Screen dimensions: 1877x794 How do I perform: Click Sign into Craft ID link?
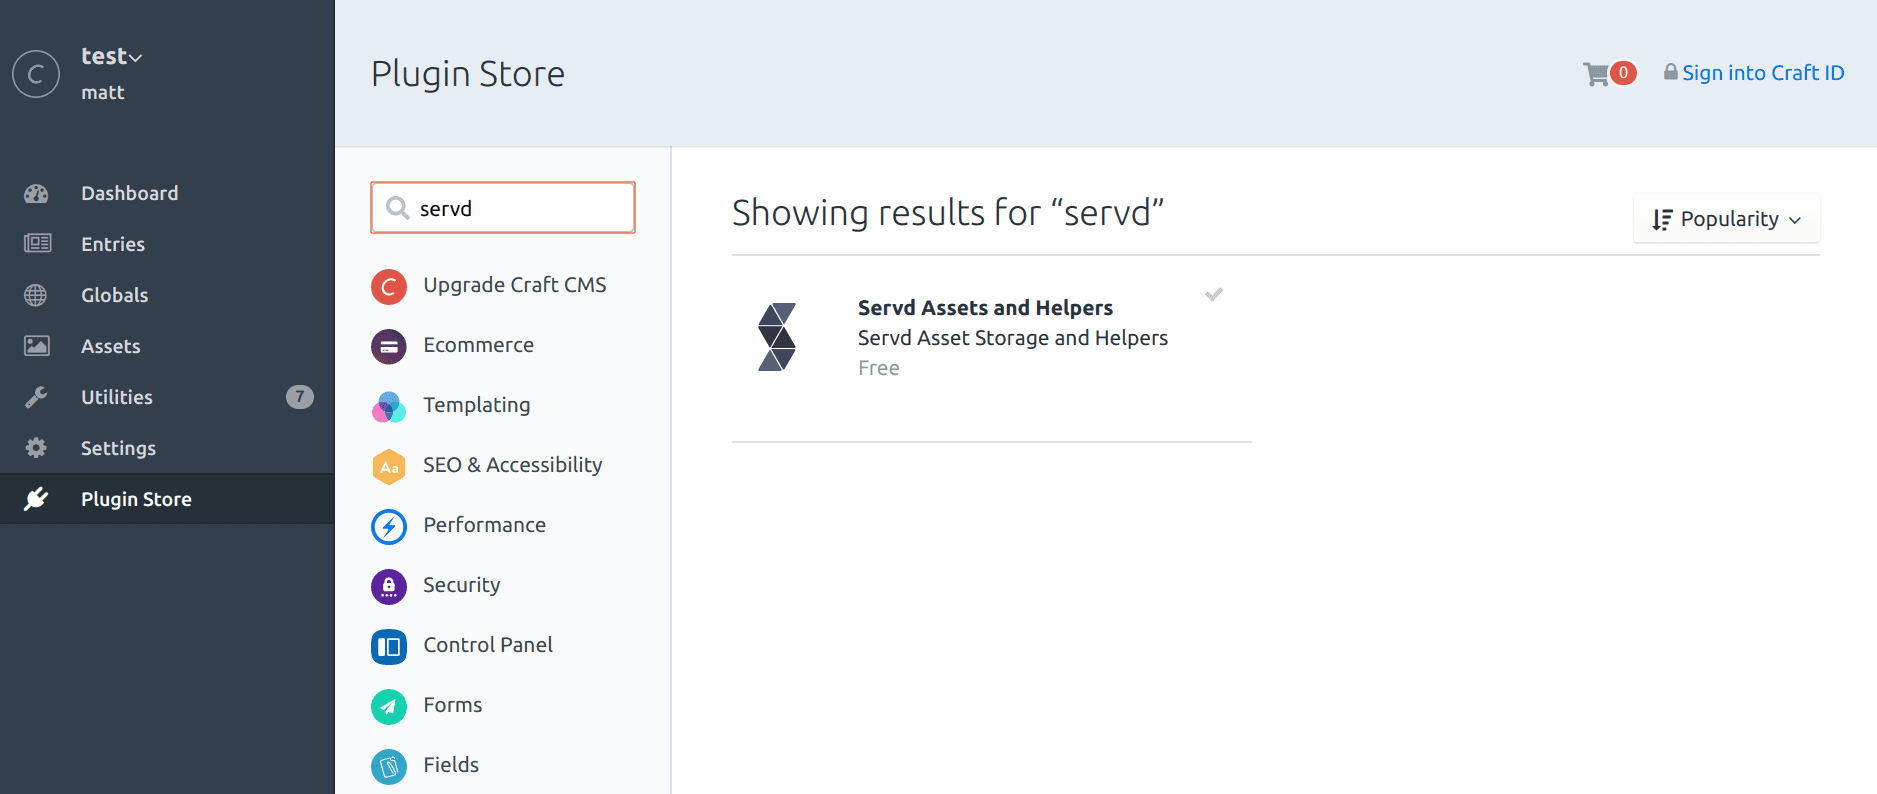coord(1762,73)
